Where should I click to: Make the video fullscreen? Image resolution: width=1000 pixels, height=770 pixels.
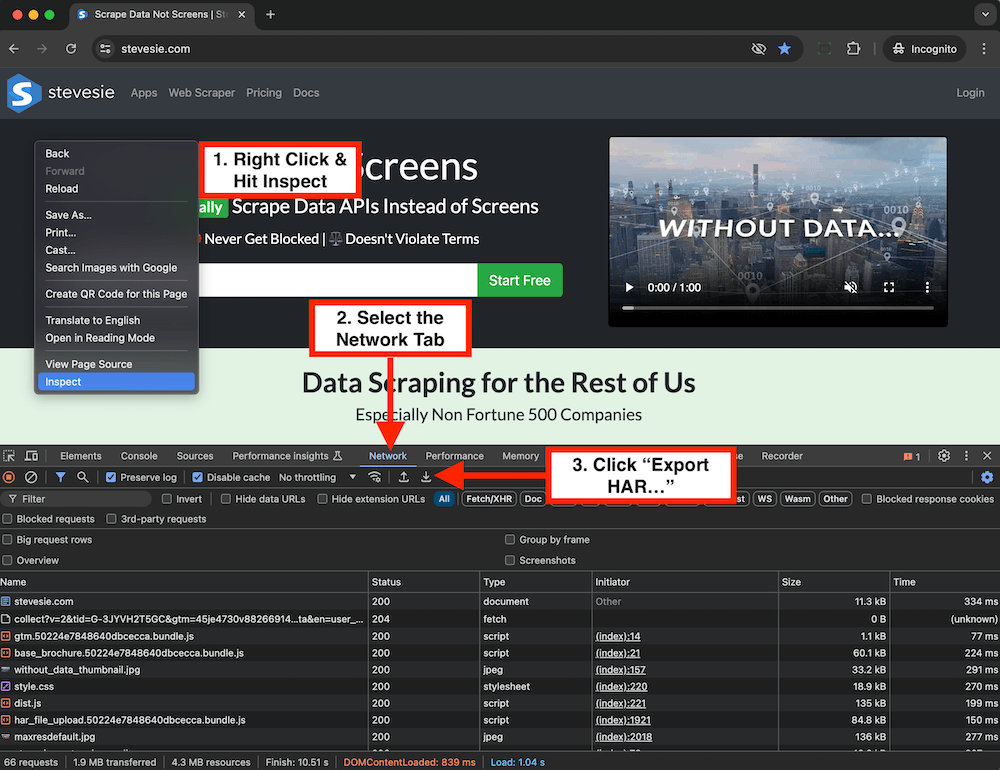[889, 288]
